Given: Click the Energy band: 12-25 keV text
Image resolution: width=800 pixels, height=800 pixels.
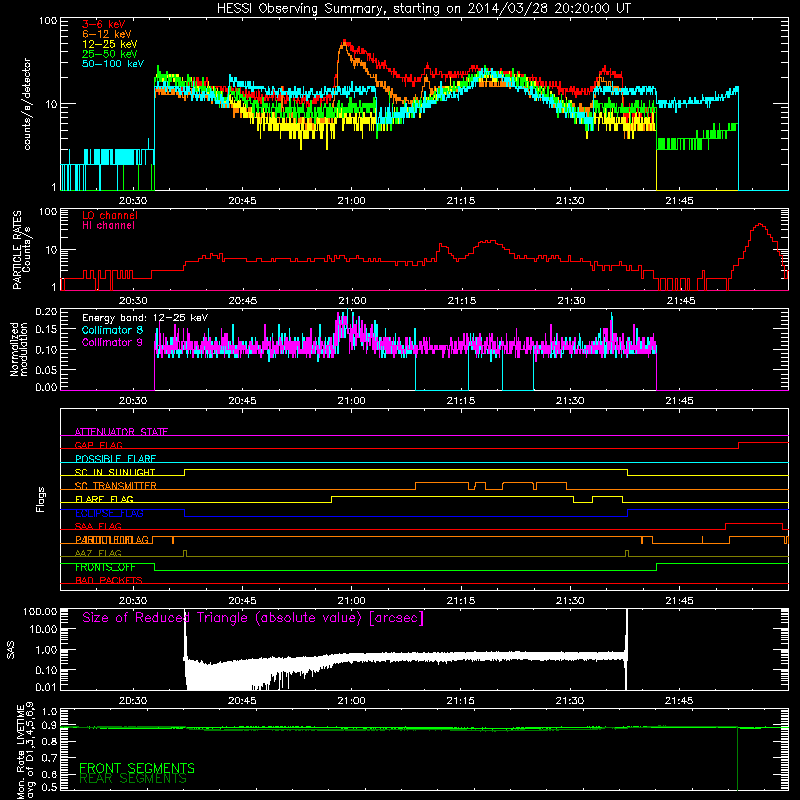Looking at the screenshot, I should [x=145, y=318].
